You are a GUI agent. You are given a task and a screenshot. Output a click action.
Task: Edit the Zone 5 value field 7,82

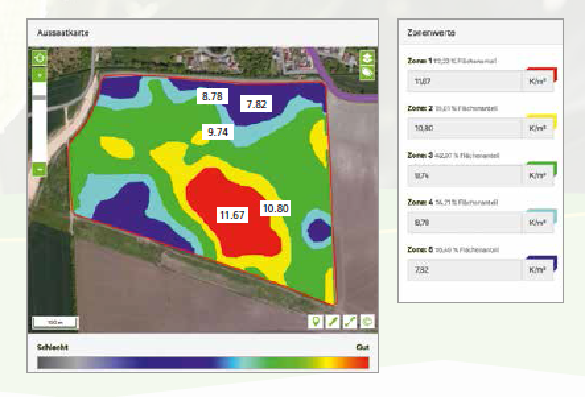click(465, 270)
